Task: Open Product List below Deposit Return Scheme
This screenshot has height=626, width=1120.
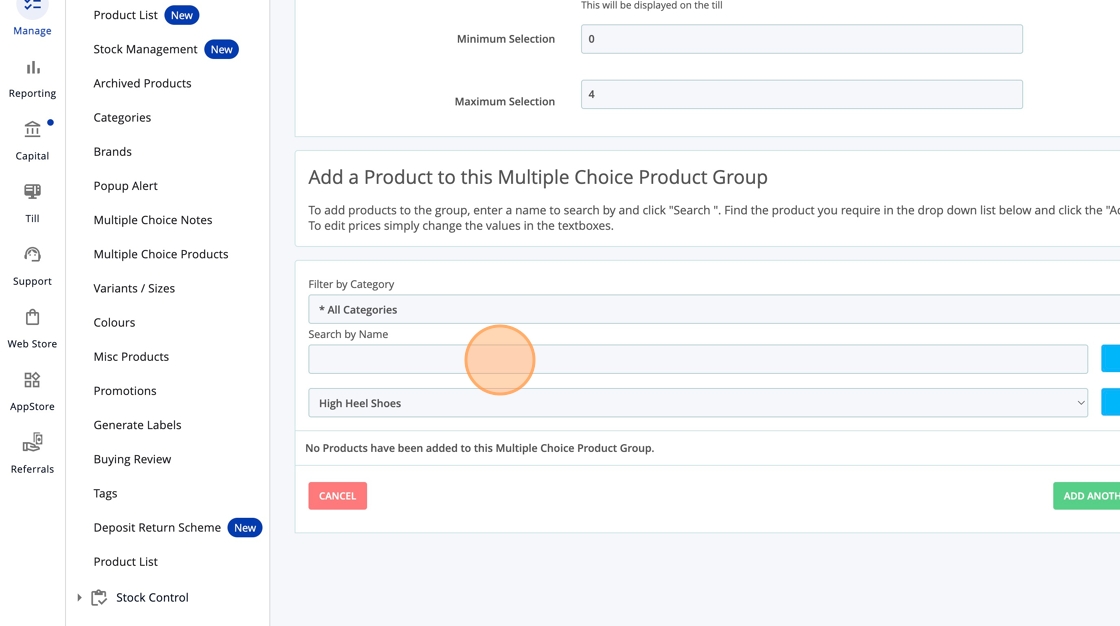Action: (126, 562)
